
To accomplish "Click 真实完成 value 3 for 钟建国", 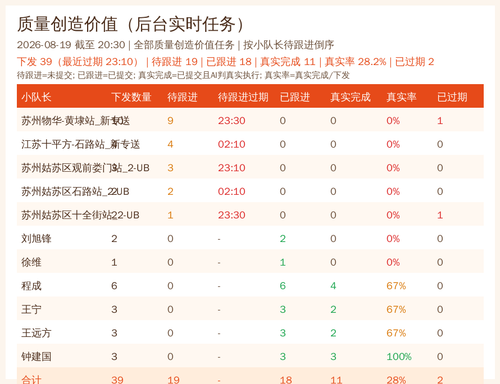I will point(333,357).
